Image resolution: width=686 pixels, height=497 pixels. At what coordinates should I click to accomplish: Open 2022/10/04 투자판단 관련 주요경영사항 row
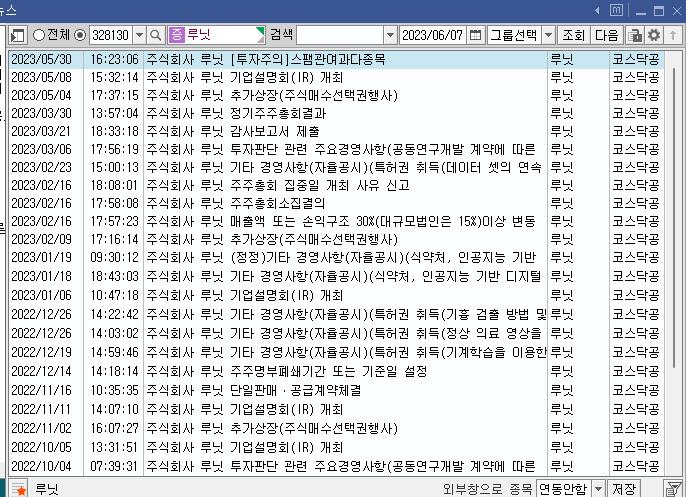tap(336, 466)
